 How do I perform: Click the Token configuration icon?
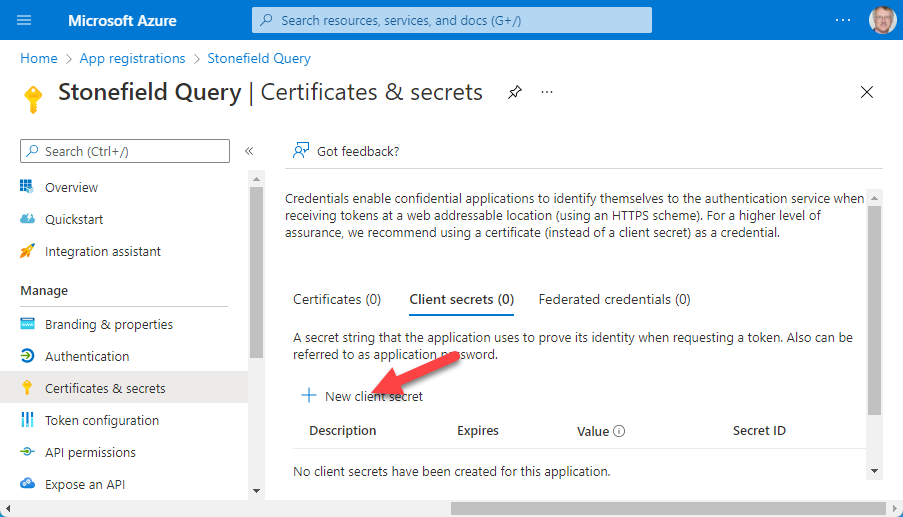[28, 420]
